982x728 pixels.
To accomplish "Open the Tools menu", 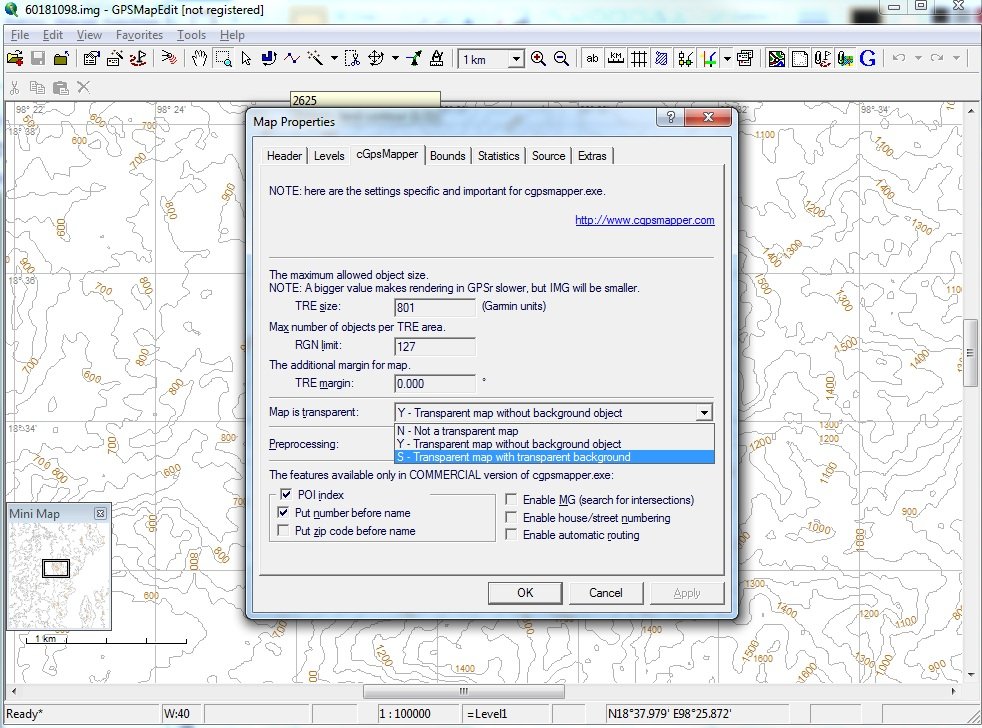I will [x=191, y=35].
